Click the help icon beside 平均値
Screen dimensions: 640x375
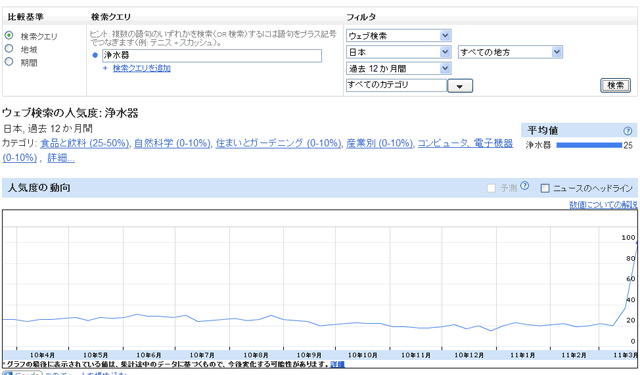[627, 131]
